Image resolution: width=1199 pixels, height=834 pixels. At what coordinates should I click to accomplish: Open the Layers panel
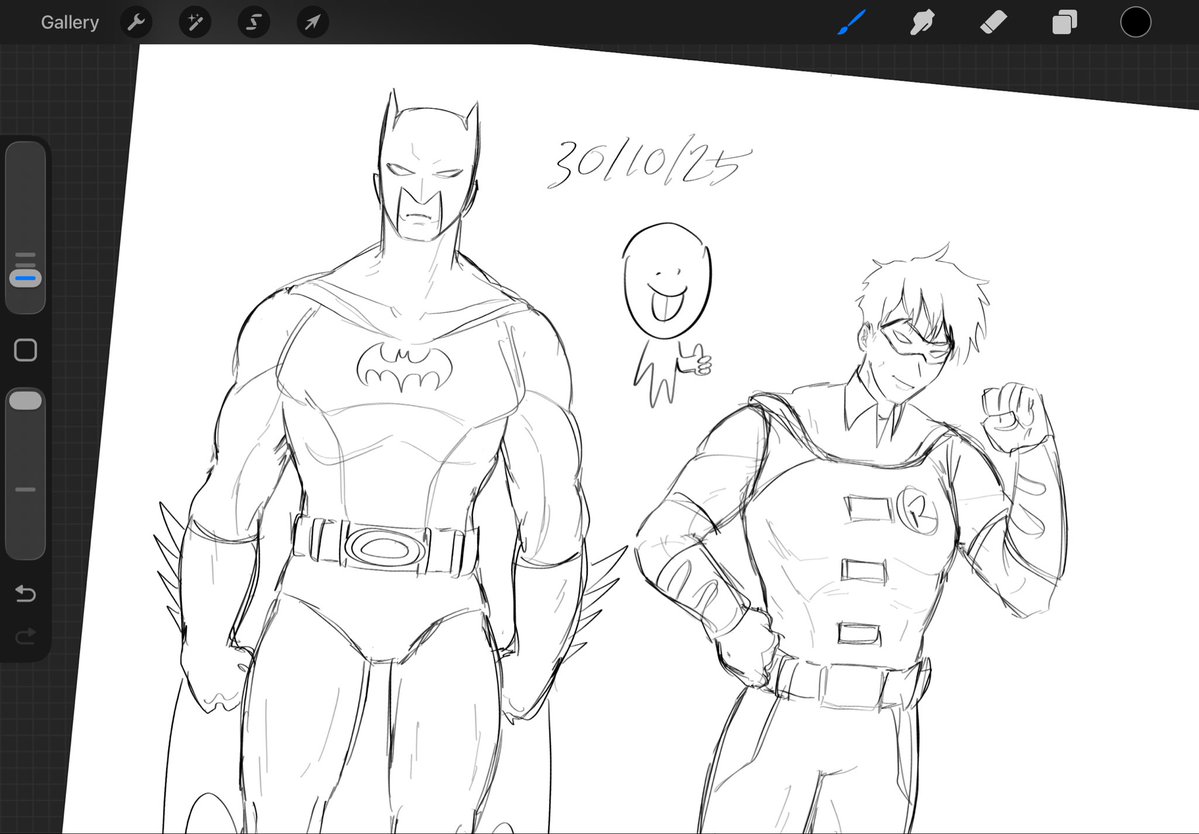pos(1064,22)
